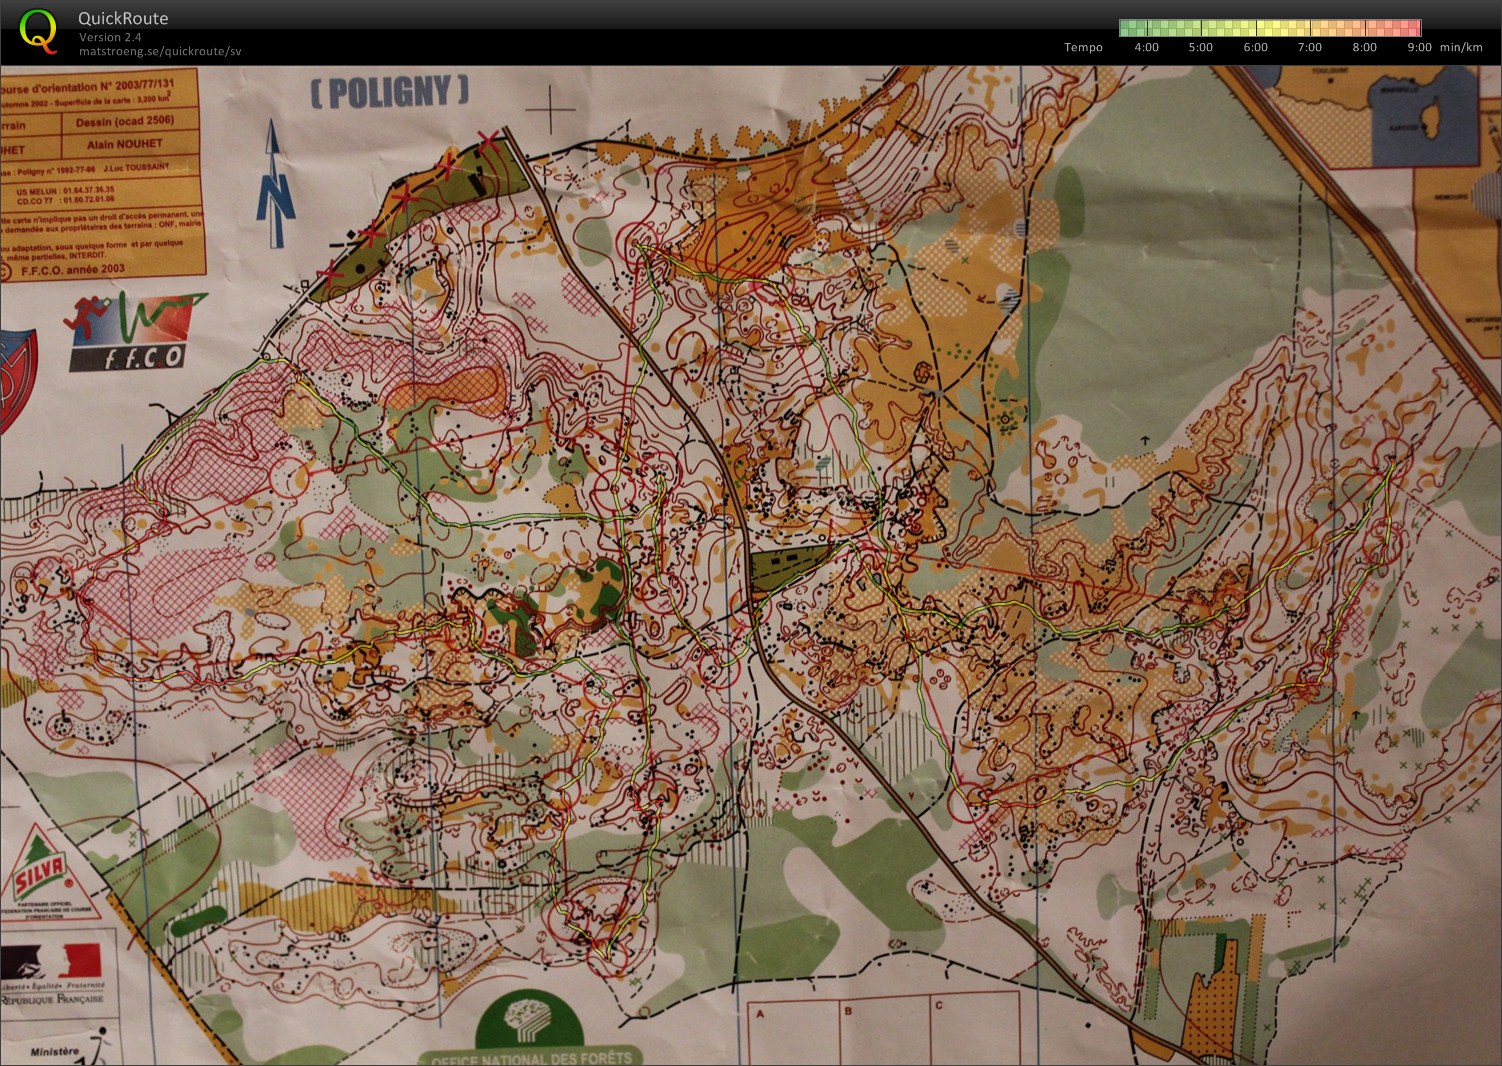Click the 5:00 tempo value
The image size is (1502, 1066).
[x=1200, y=47]
